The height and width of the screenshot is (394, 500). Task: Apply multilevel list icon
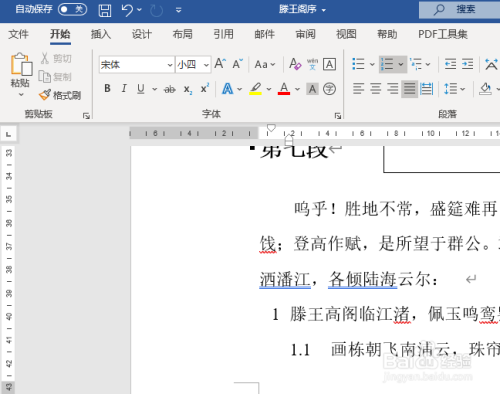tap(416, 64)
